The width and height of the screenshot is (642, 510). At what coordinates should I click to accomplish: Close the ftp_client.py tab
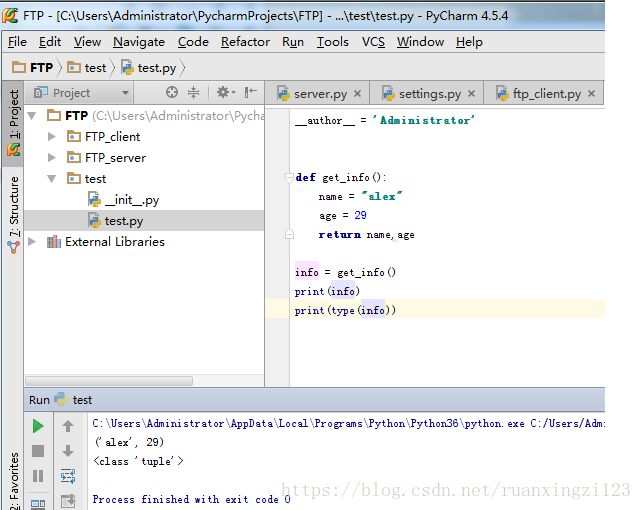[591, 94]
